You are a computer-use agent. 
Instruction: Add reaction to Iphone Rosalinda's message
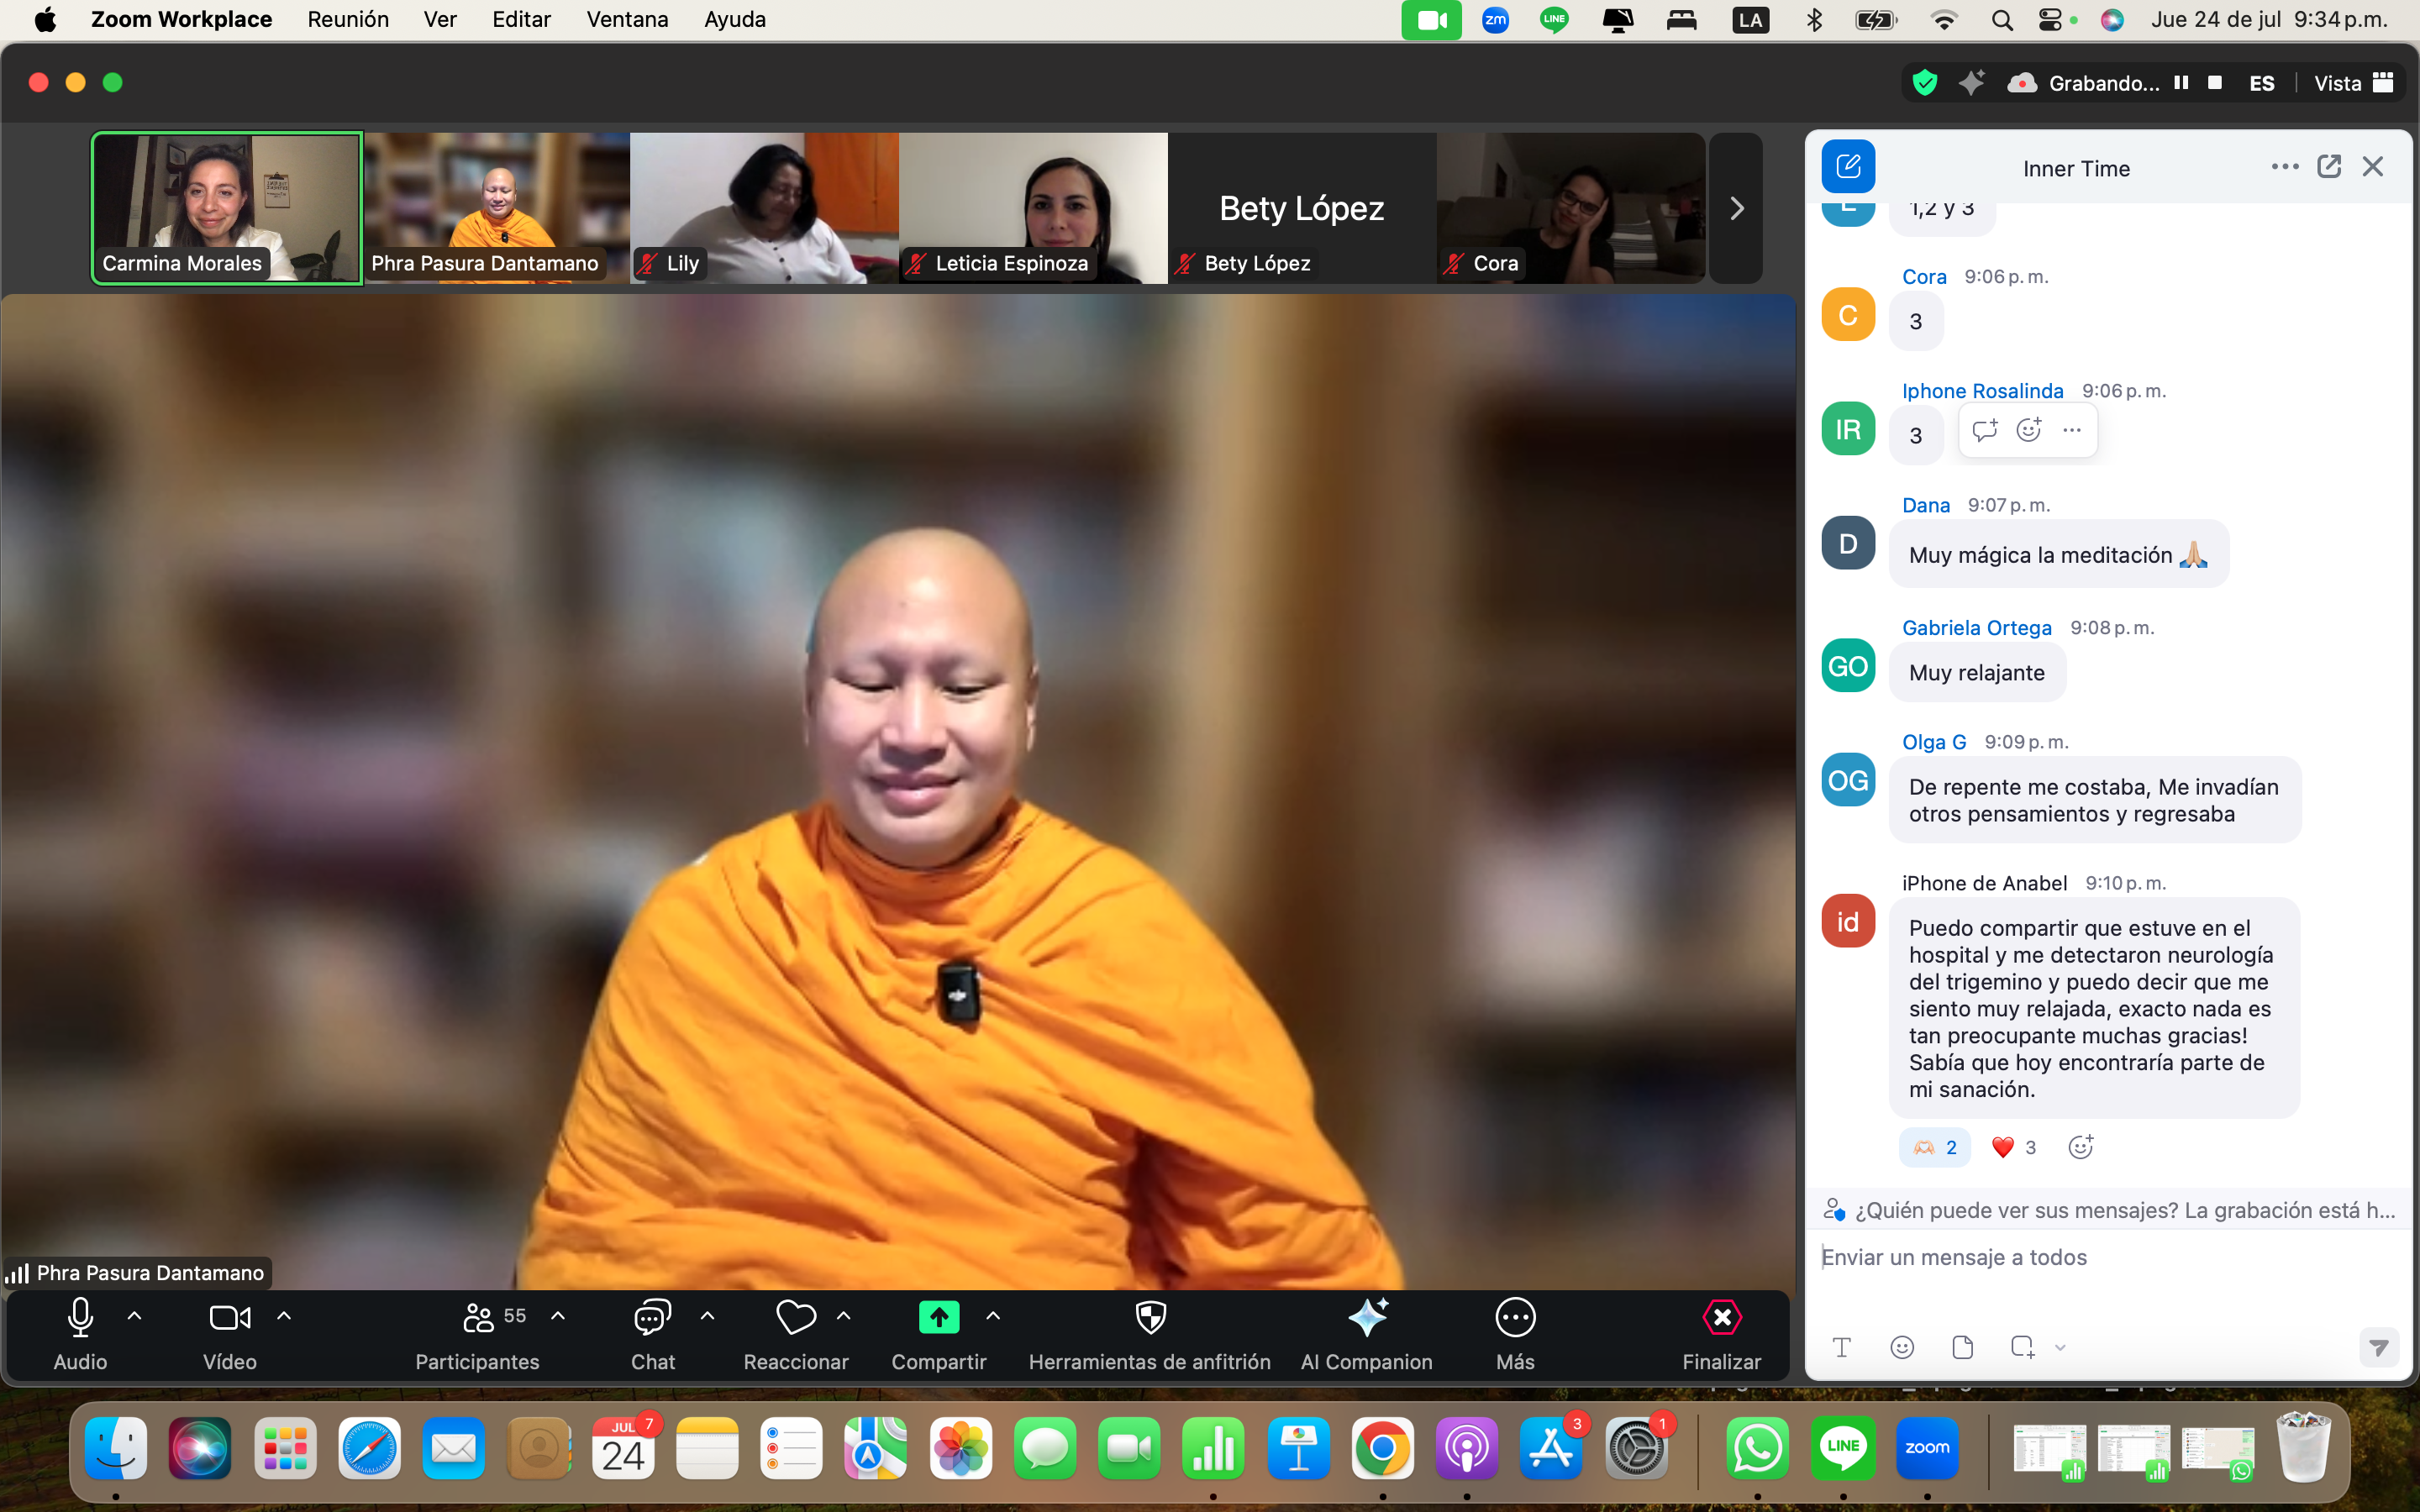coord(2029,431)
